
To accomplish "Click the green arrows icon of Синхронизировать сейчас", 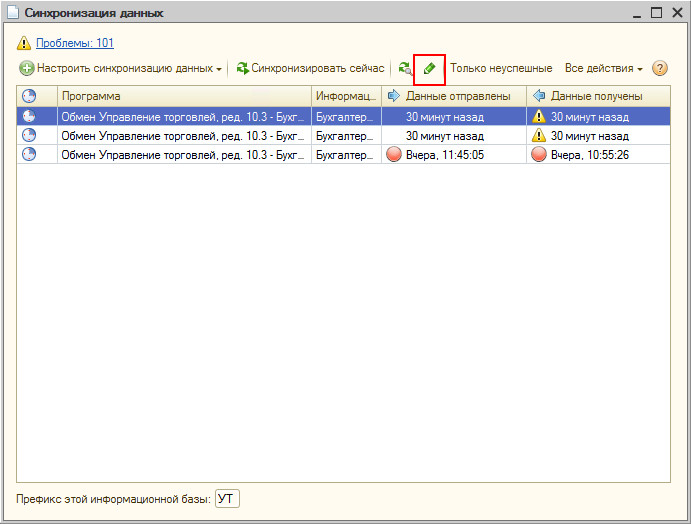I will (x=242, y=68).
